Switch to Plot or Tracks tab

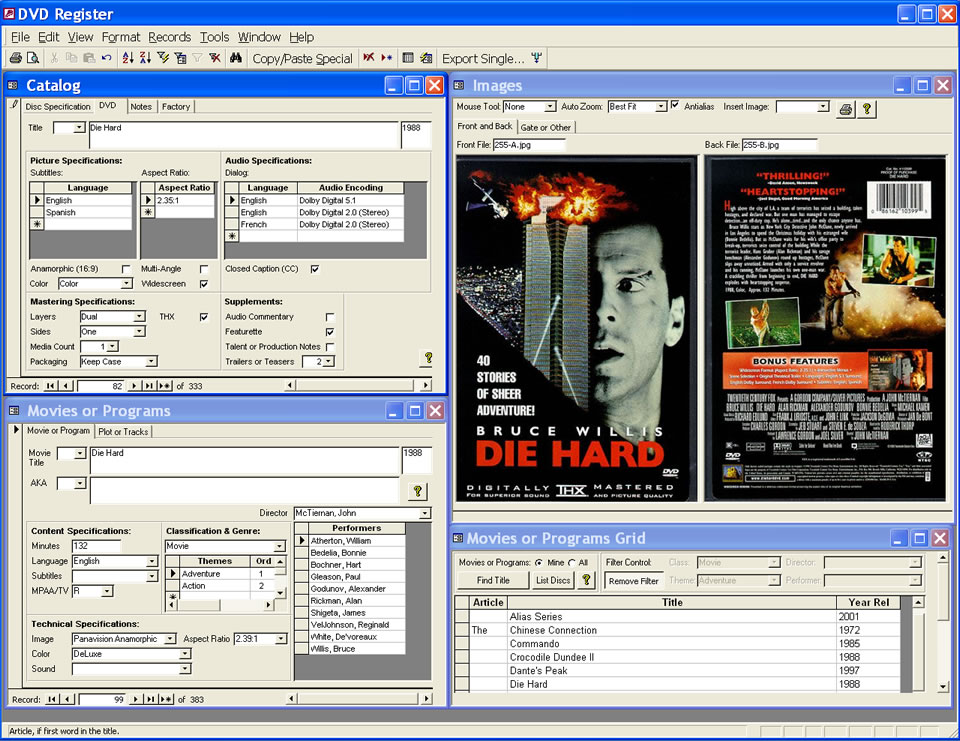click(x=123, y=432)
